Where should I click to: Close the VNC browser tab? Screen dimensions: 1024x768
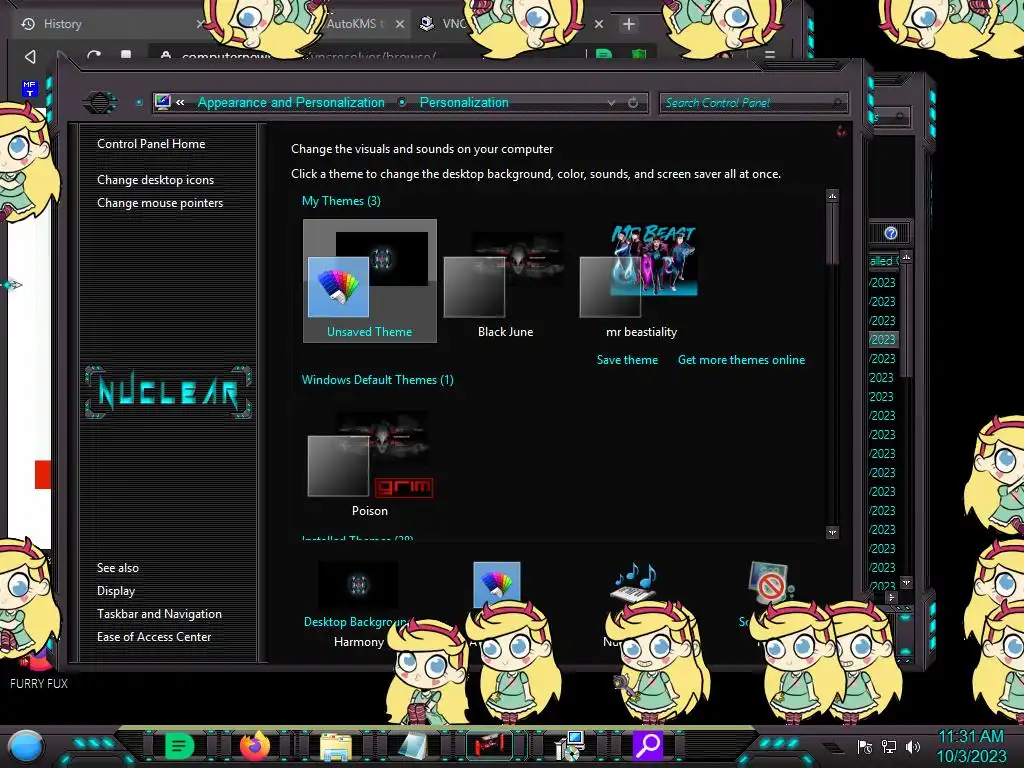click(598, 24)
